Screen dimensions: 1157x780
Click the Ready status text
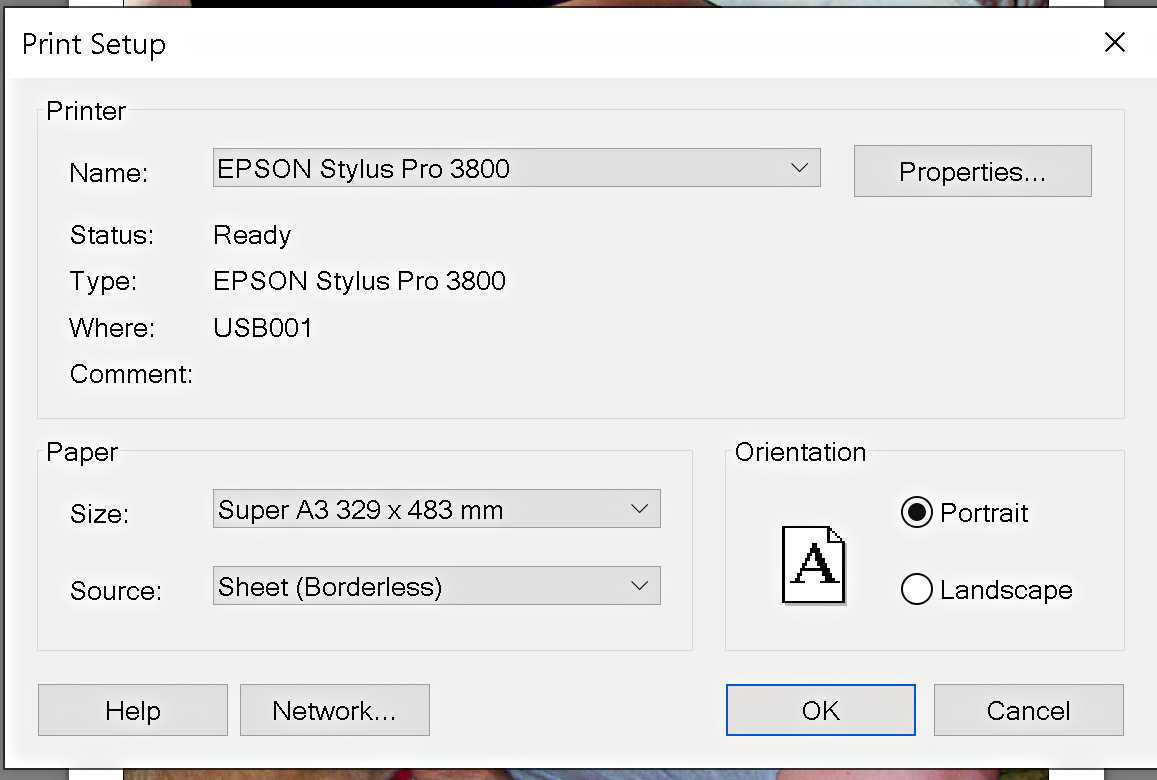[x=252, y=235]
